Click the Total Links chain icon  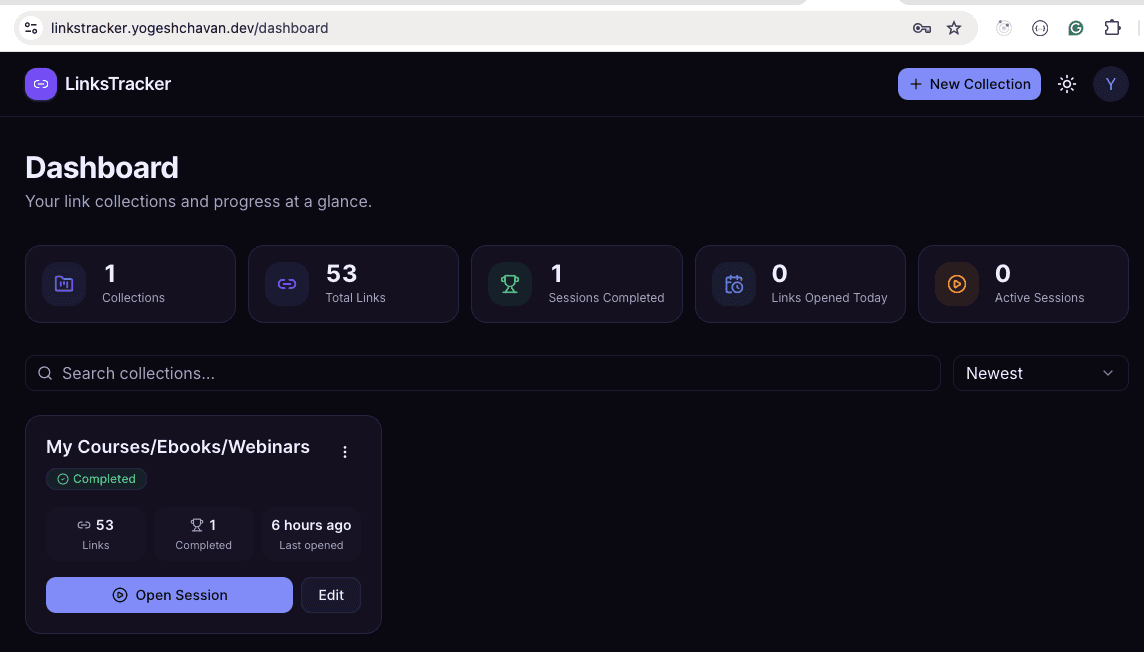pos(287,284)
